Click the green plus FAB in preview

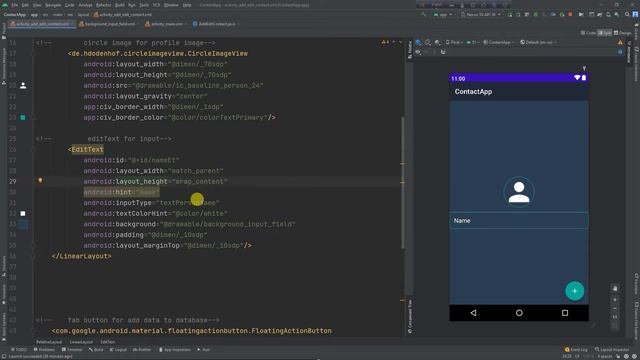[575, 291]
